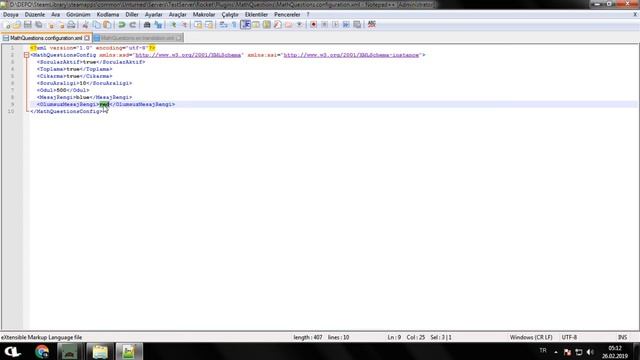Switch to the second MathQuestions translation tab
640x360 pixels.
click(x=137, y=38)
